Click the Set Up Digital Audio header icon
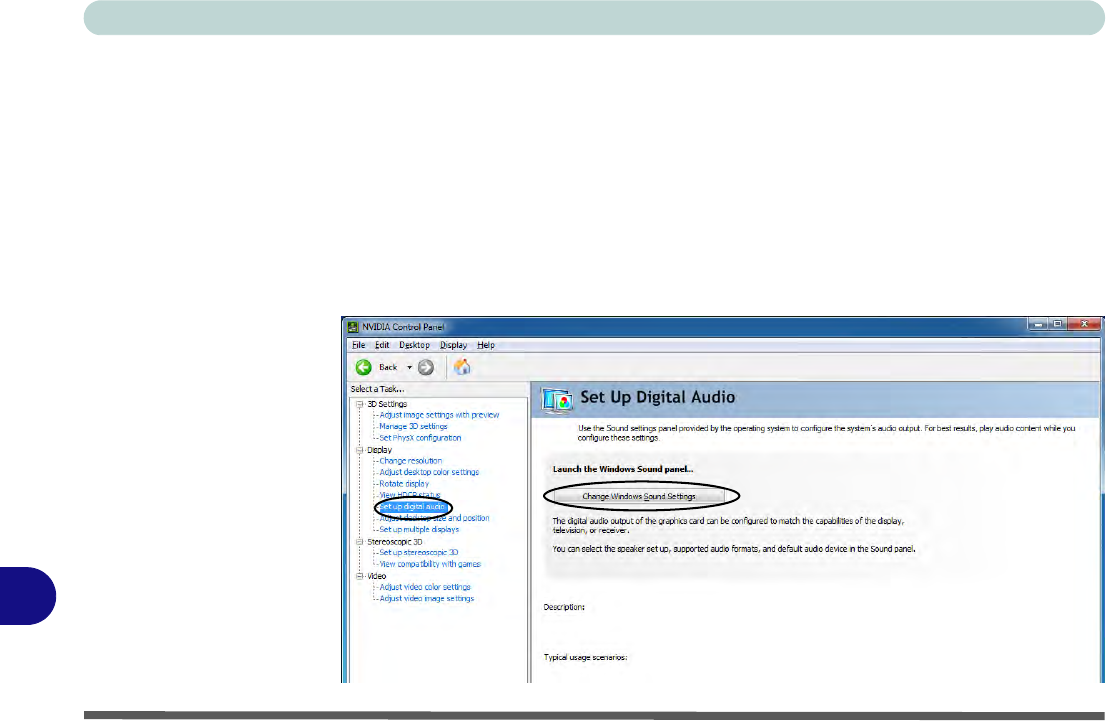Image resolution: width=1106 pixels, height=721 pixels. (x=557, y=399)
